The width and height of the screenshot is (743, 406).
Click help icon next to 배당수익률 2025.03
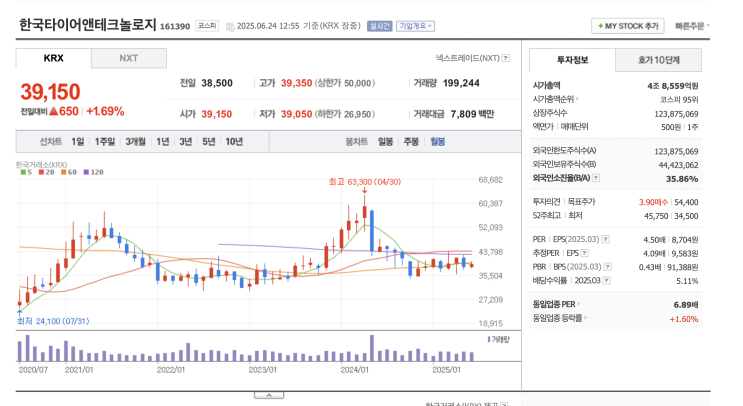point(606,280)
